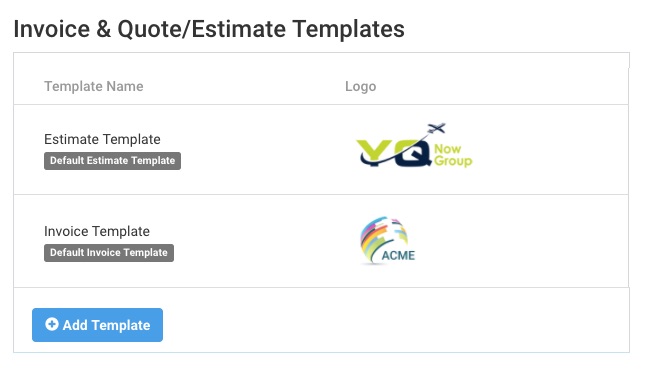Click the Template Name column header
This screenshot has width=645, height=376.
[94, 86]
